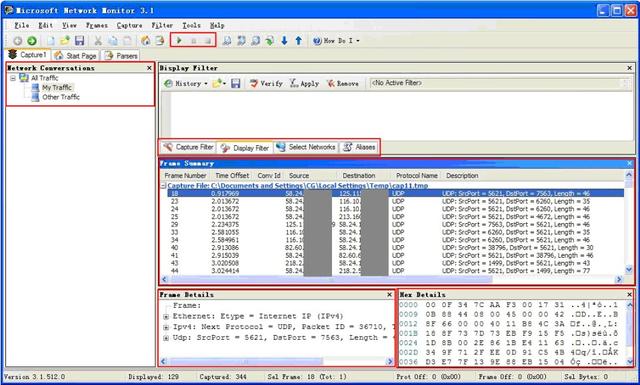Save filter using the disk icon

tap(236, 83)
